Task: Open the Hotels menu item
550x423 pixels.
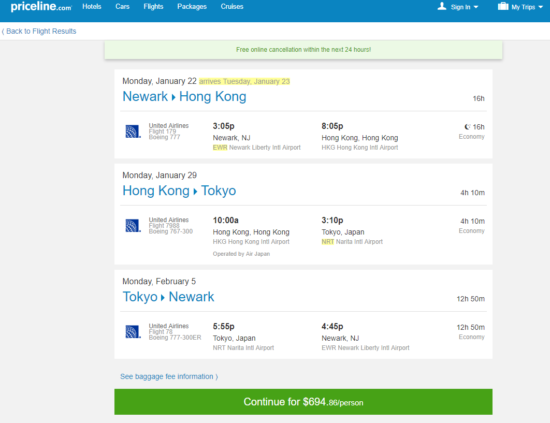Action: tap(92, 7)
